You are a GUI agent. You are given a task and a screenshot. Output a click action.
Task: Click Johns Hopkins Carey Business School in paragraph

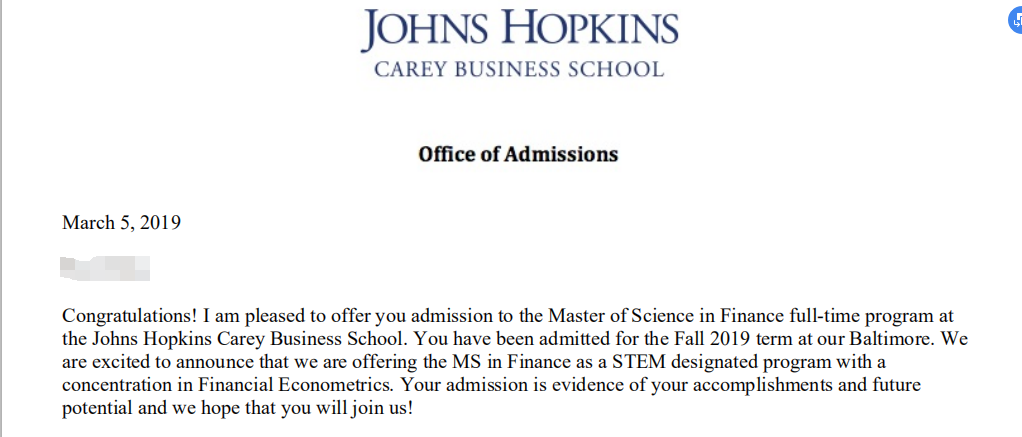[250, 340]
